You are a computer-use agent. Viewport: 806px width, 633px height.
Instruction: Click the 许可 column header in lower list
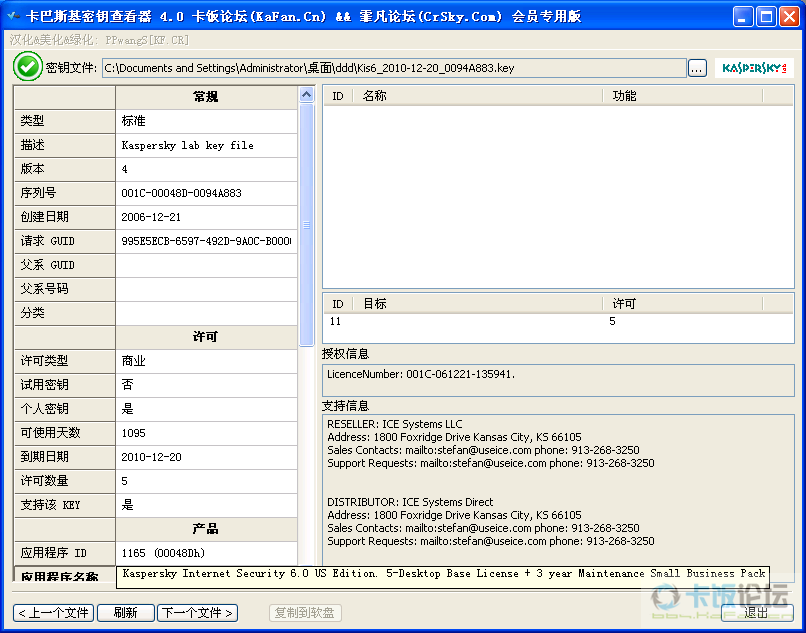coord(683,304)
